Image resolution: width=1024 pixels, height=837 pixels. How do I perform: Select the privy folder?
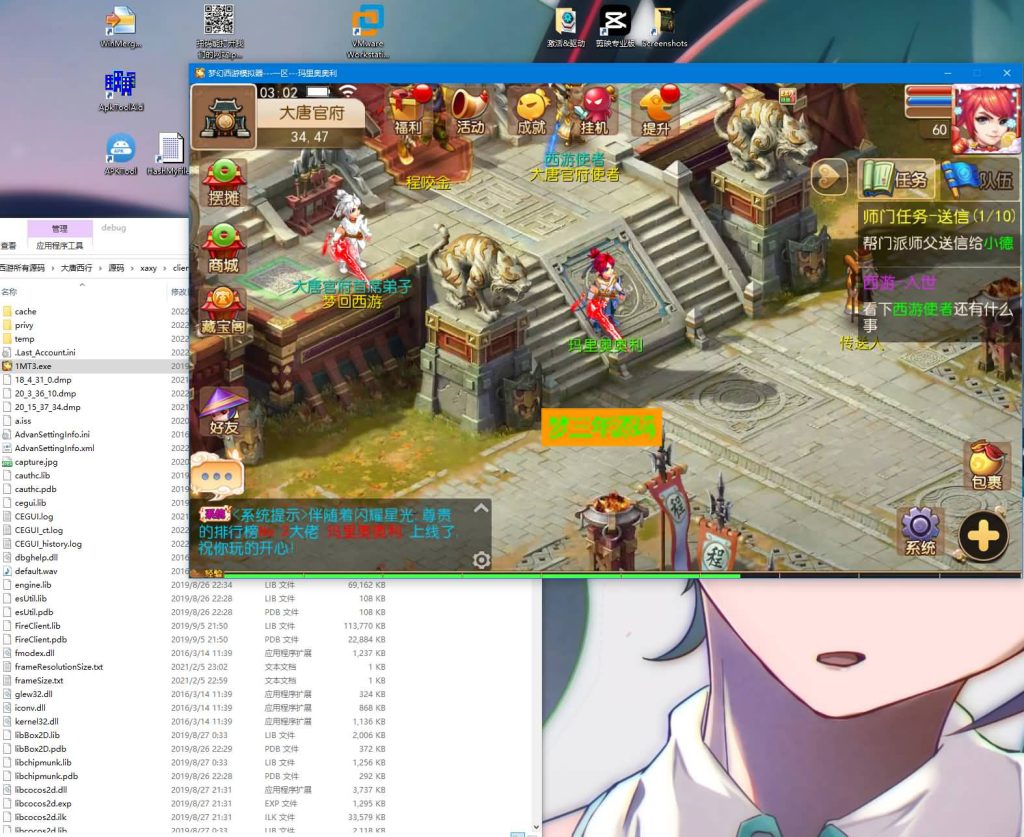coord(24,325)
